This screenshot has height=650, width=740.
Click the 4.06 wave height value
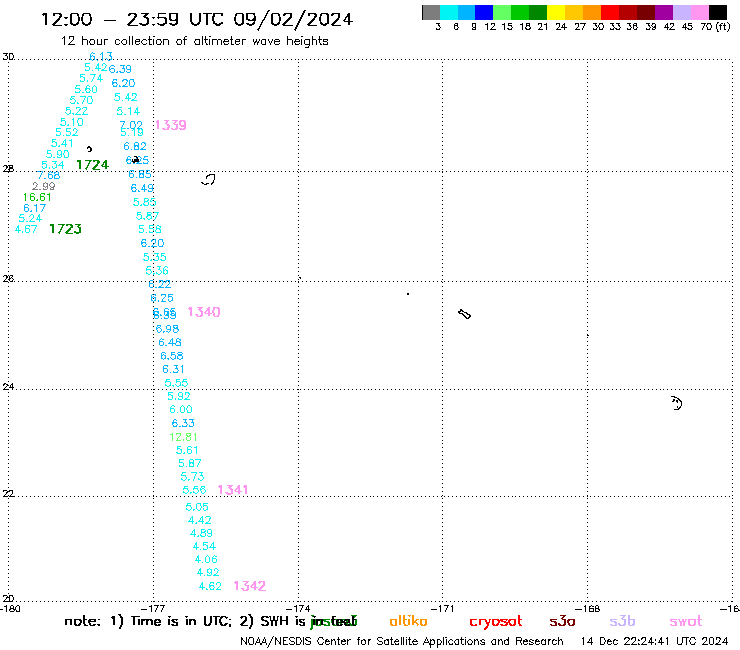206,559
